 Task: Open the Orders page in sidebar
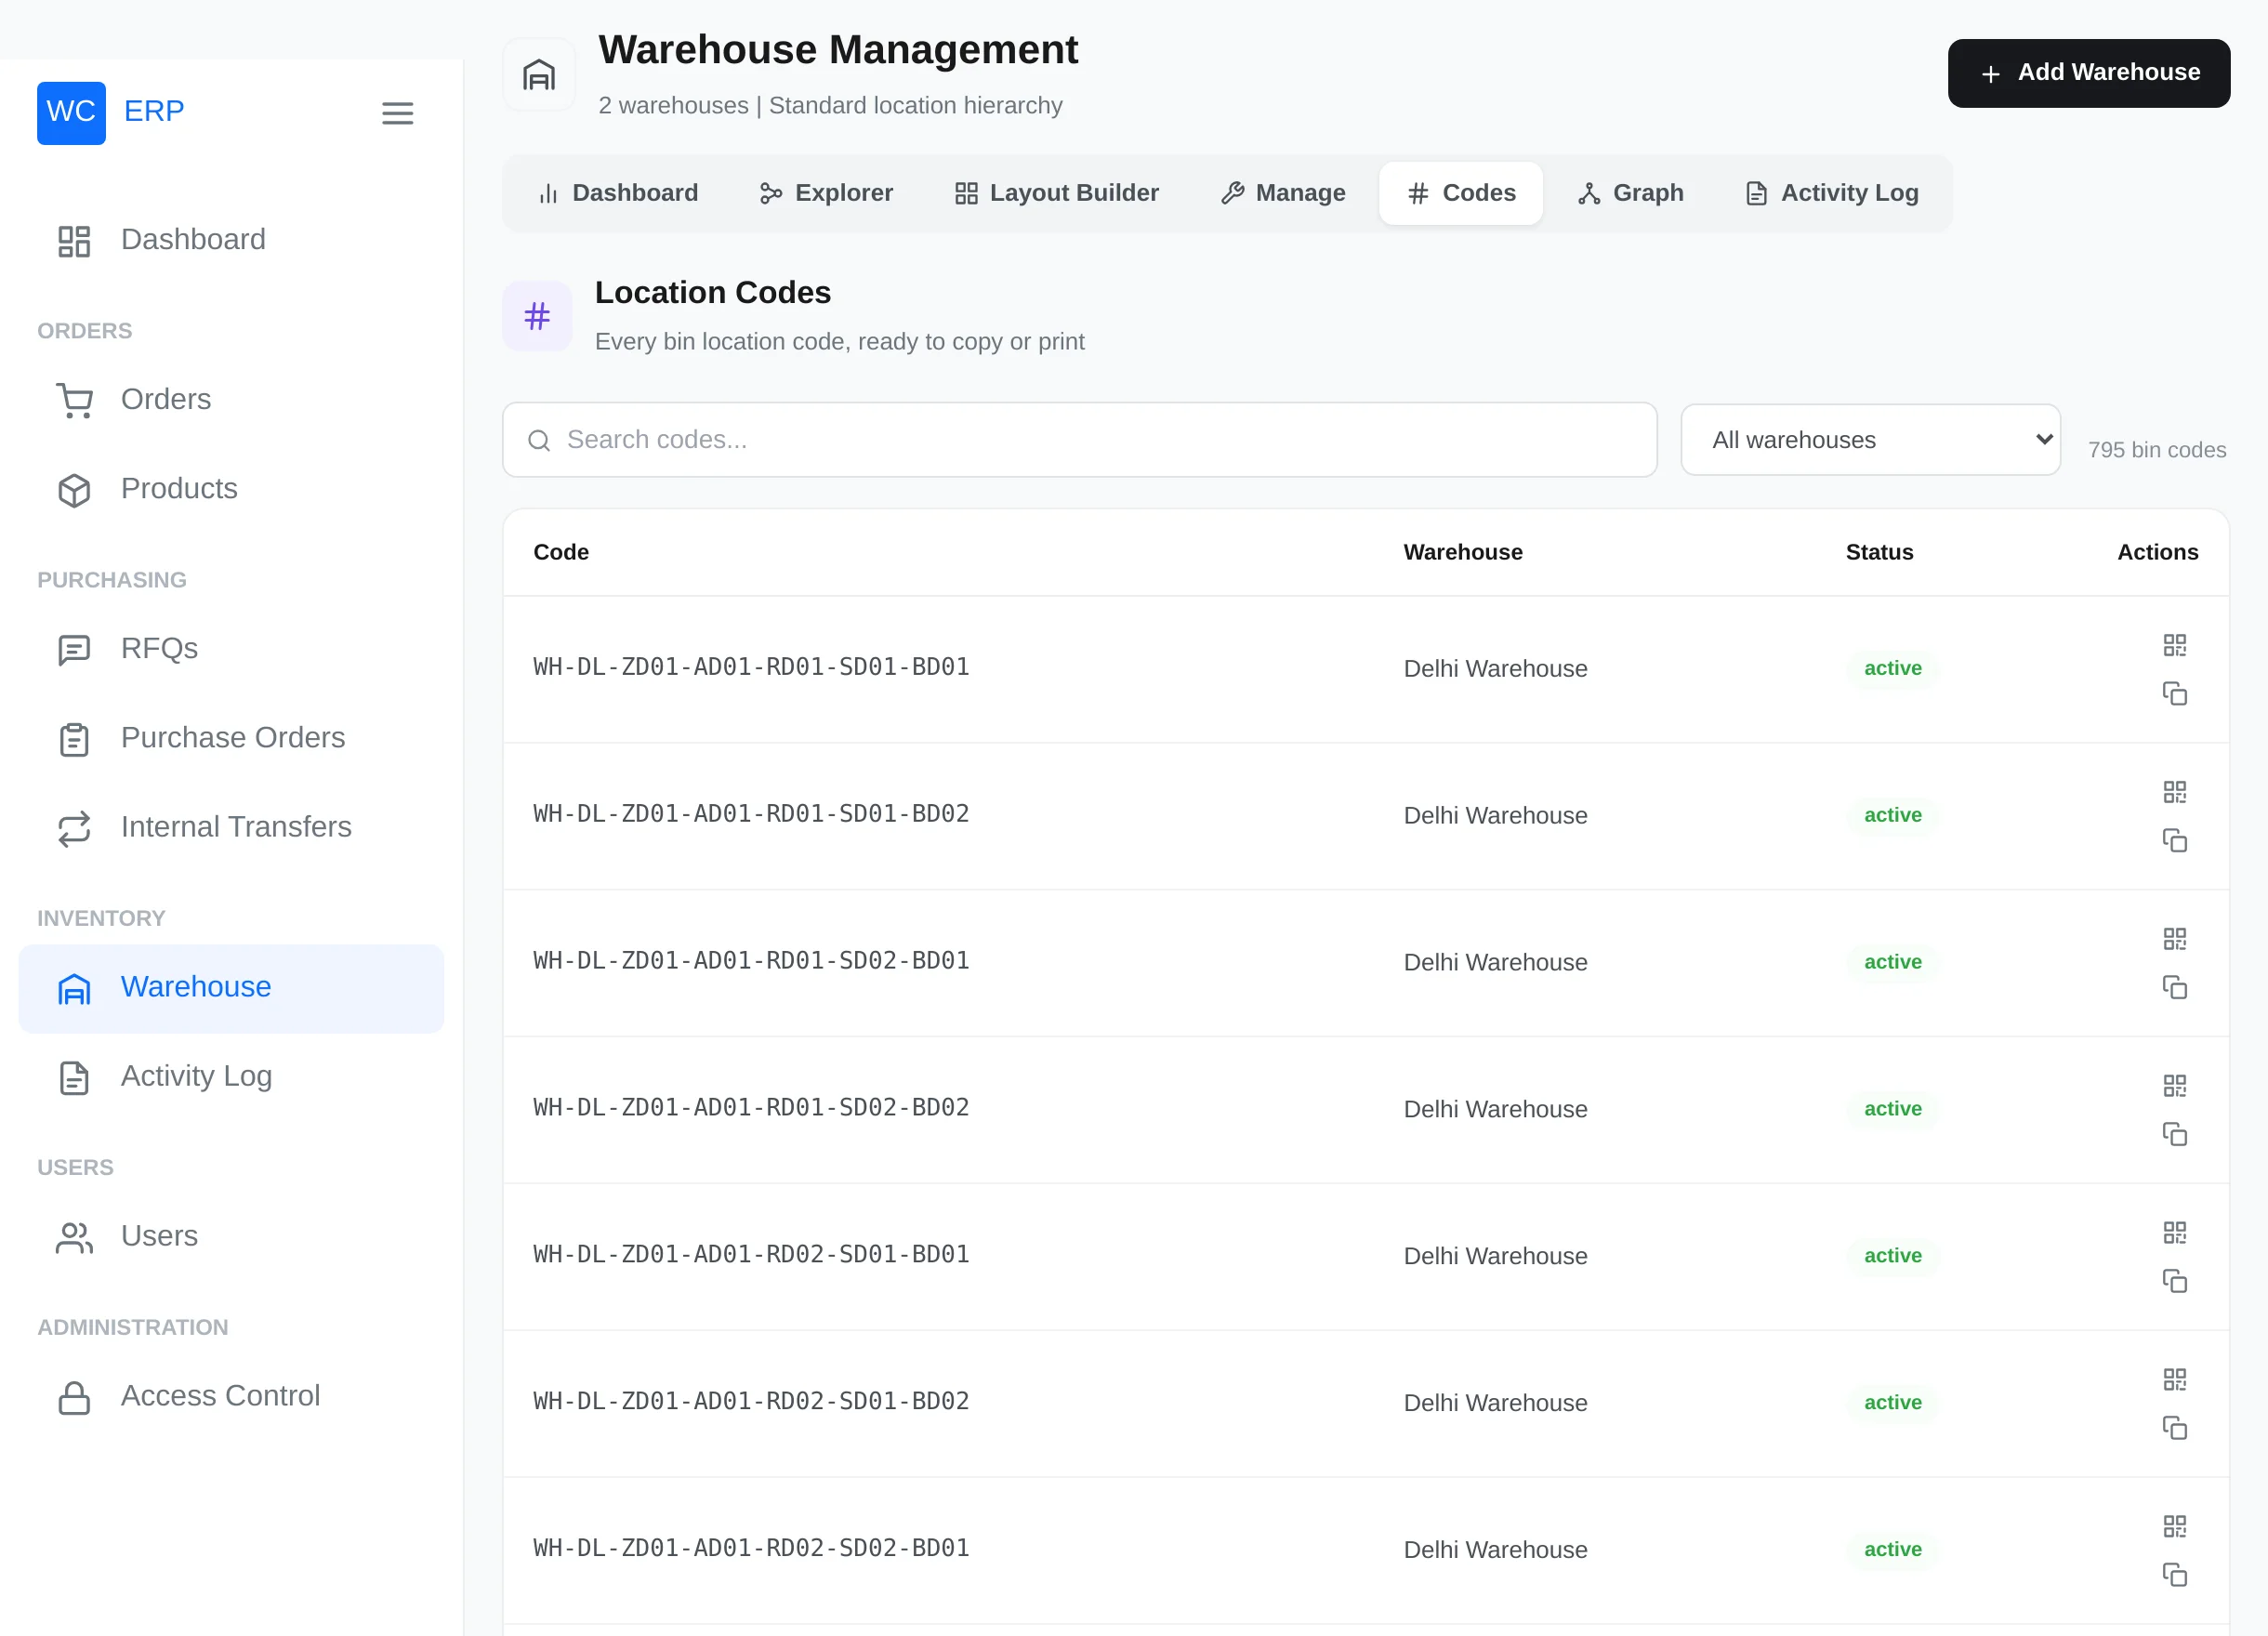[x=231, y=400]
